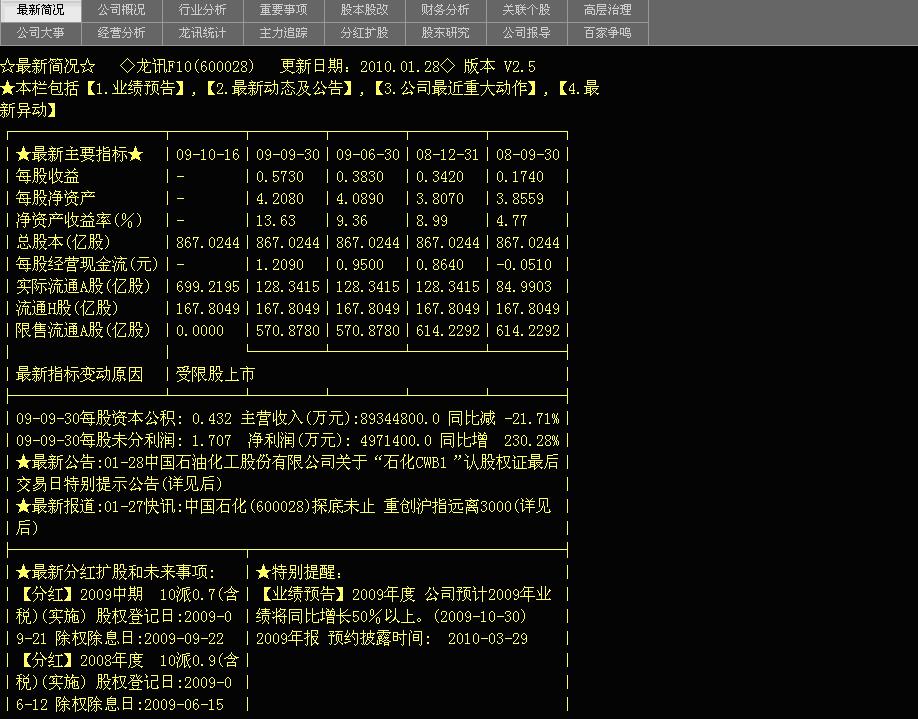Image resolution: width=918 pixels, height=719 pixels.
Task: Click net asset value 4.0890
Action: coord(360,199)
